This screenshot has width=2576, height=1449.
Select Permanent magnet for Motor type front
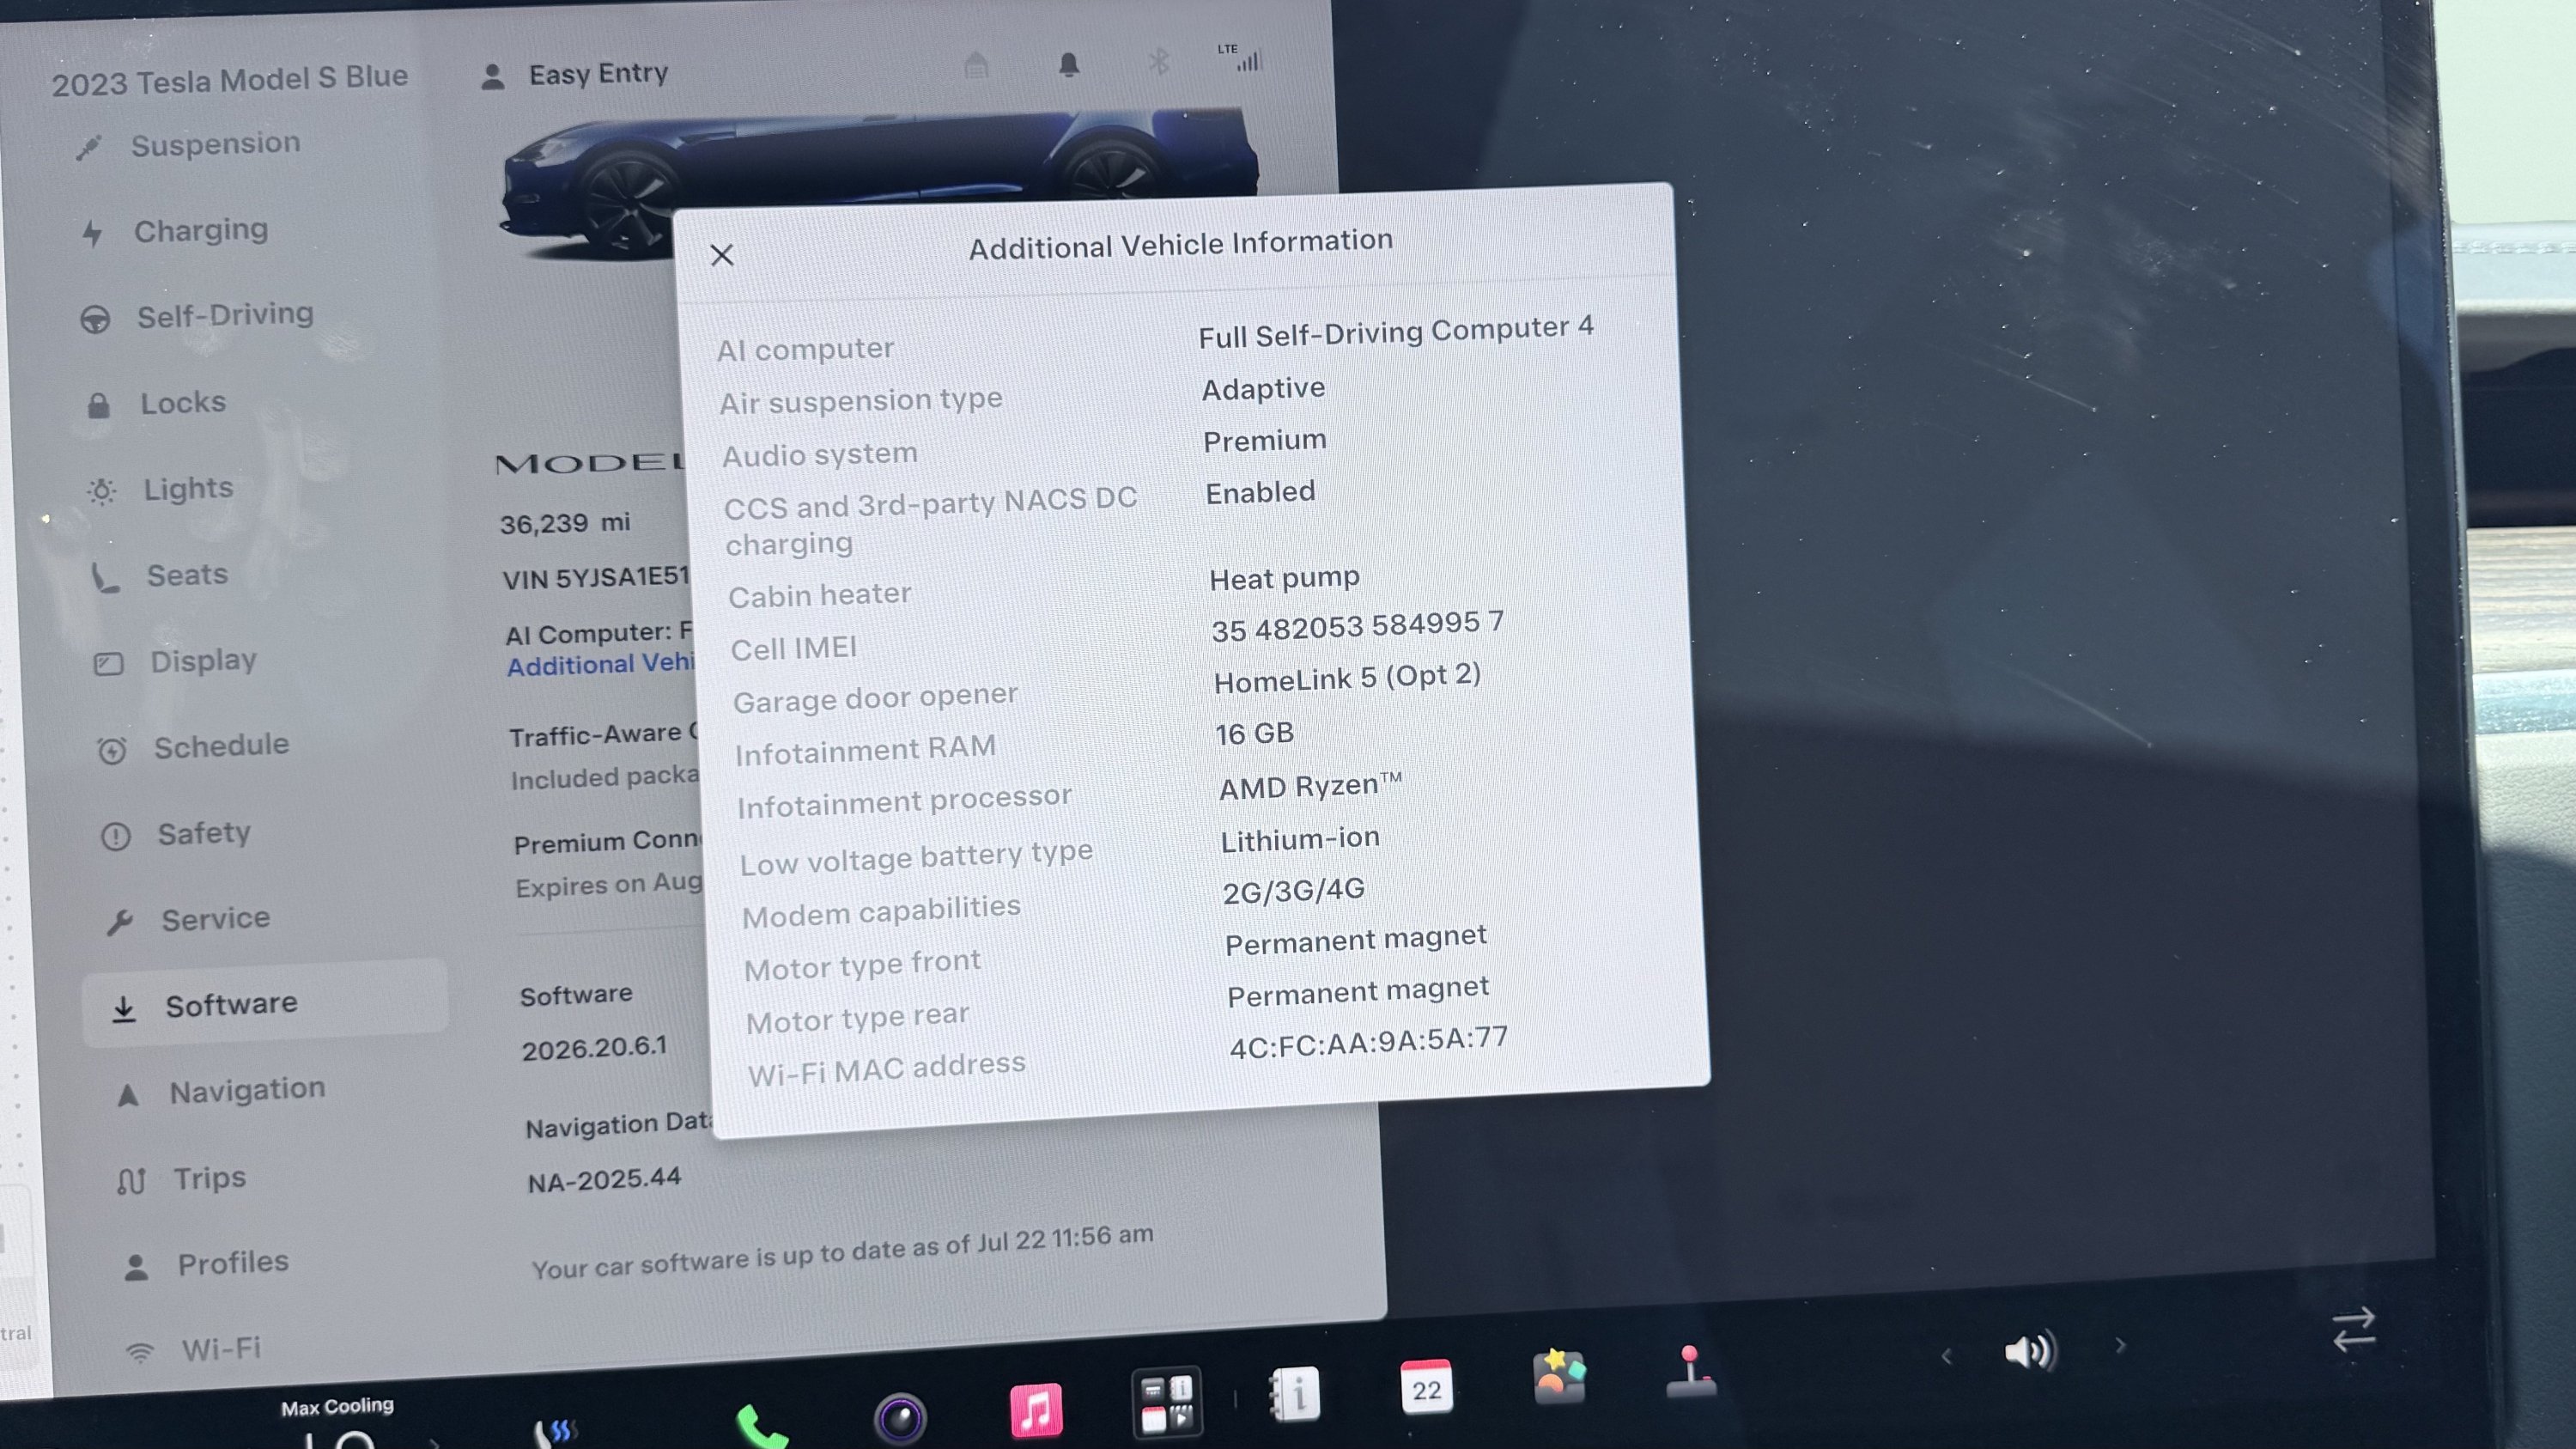coord(1356,940)
